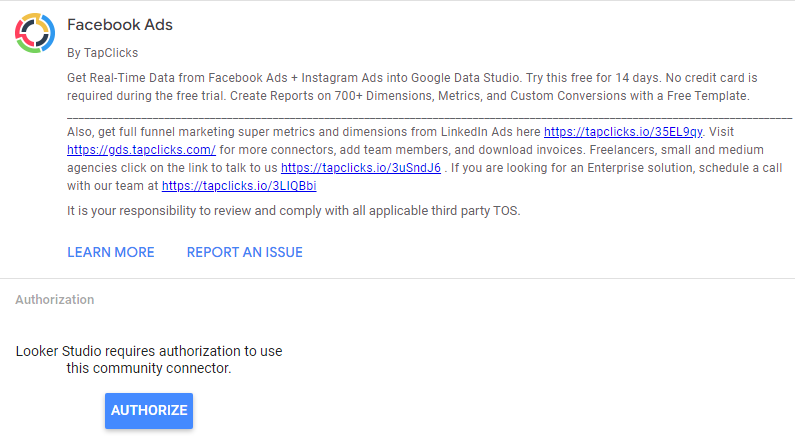Click the TapClicks connector logo icon
This screenshot has height=438, width=795.
(x=35, y=33)
